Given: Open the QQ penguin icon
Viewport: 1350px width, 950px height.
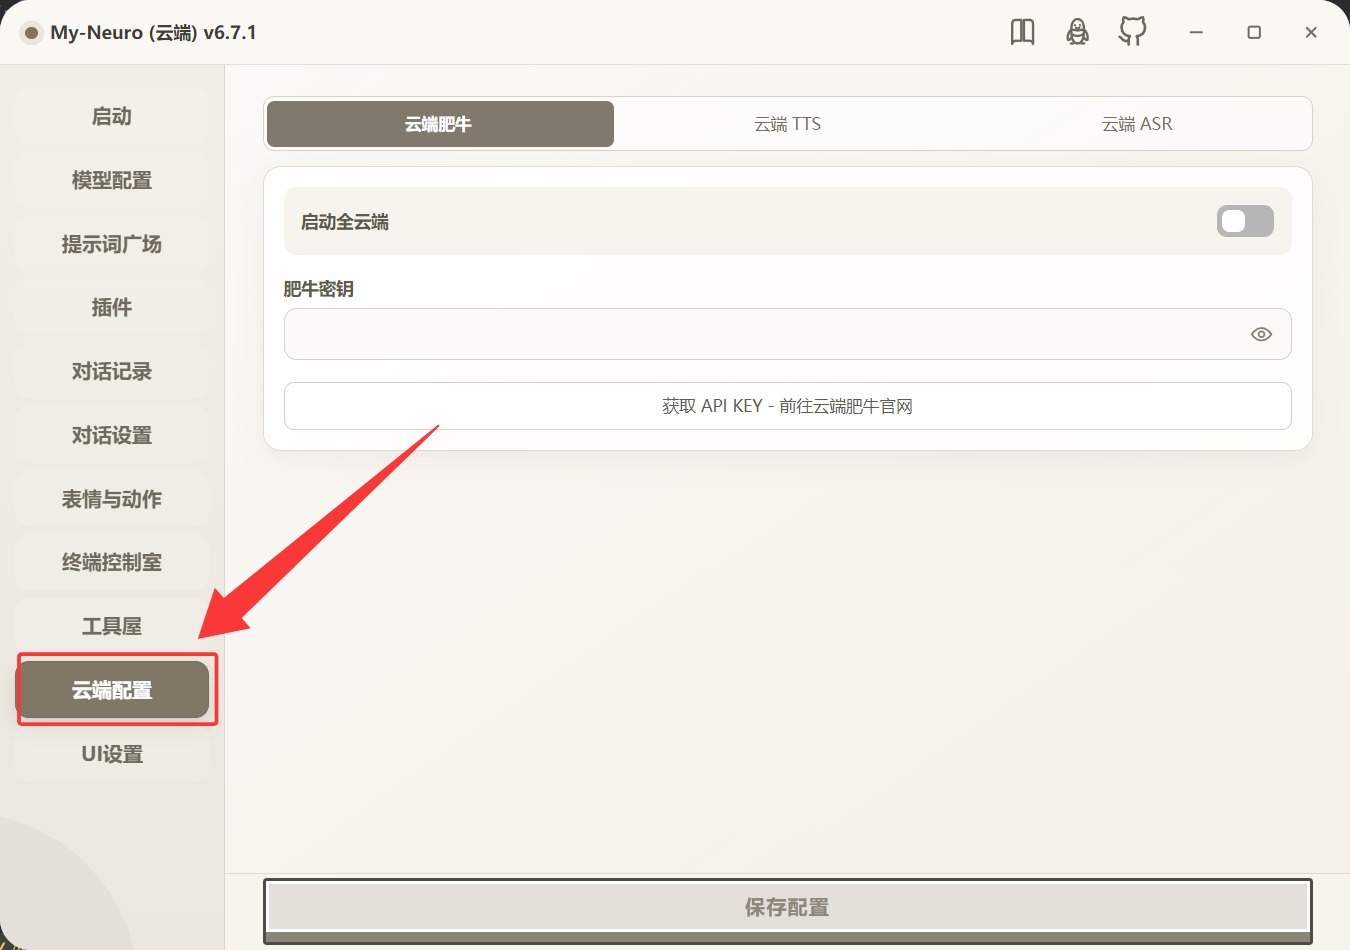Looking at the screenshot, I should click(x=1077, y=32).
